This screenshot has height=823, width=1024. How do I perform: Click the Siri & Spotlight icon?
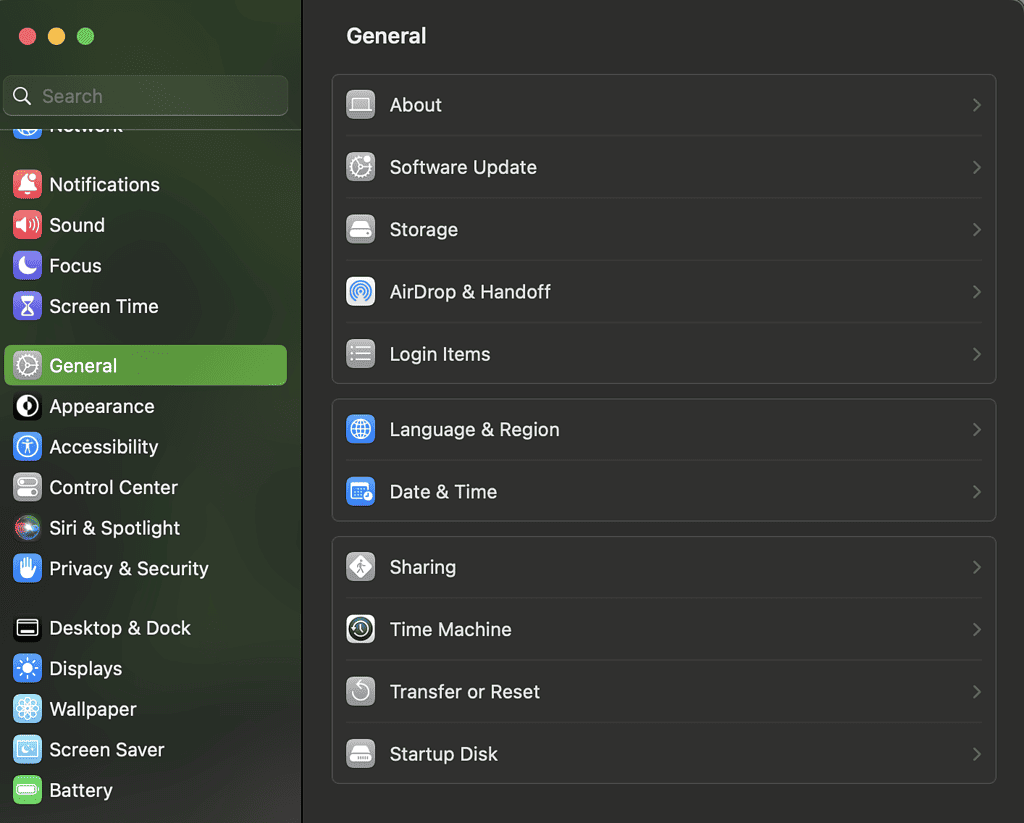26,528
